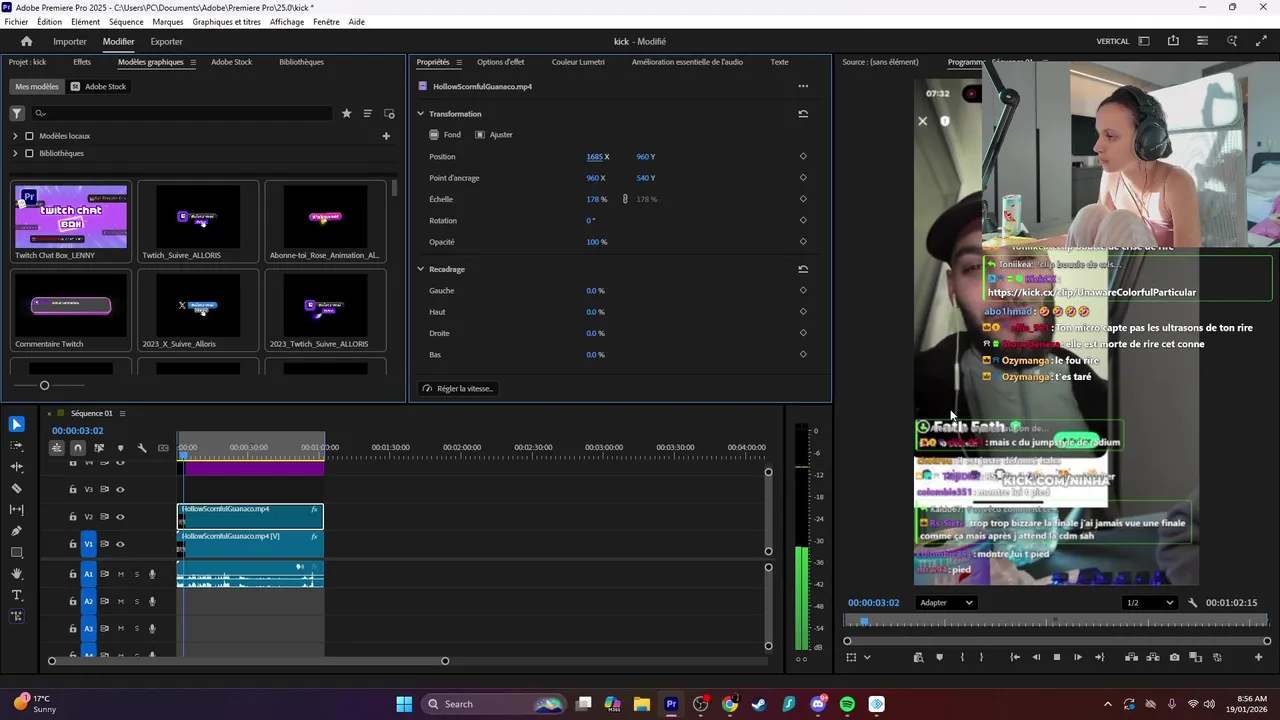This screenshot has height=720, width=1280.
Task: Enable voice-over record on A1
Action: click(x=152, y=574)
